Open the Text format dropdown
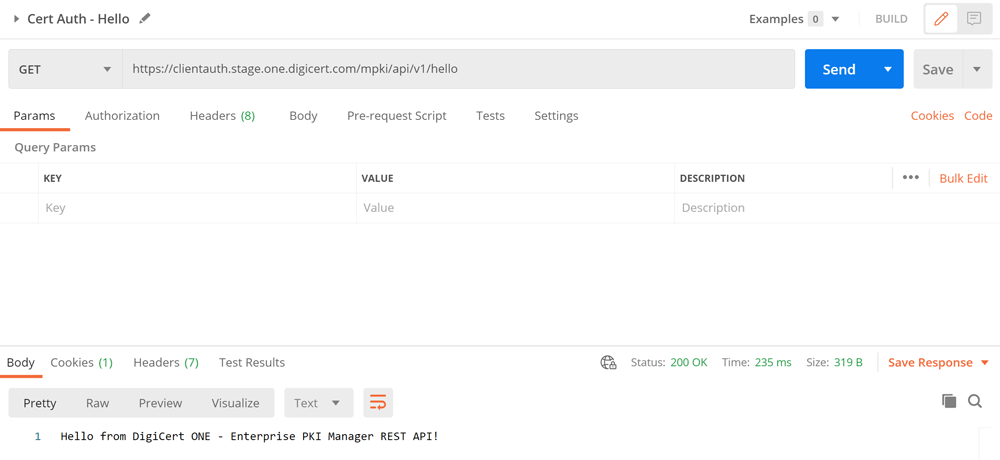The image size is (1000, 460). pyautogui.click(x=318, y=403)
